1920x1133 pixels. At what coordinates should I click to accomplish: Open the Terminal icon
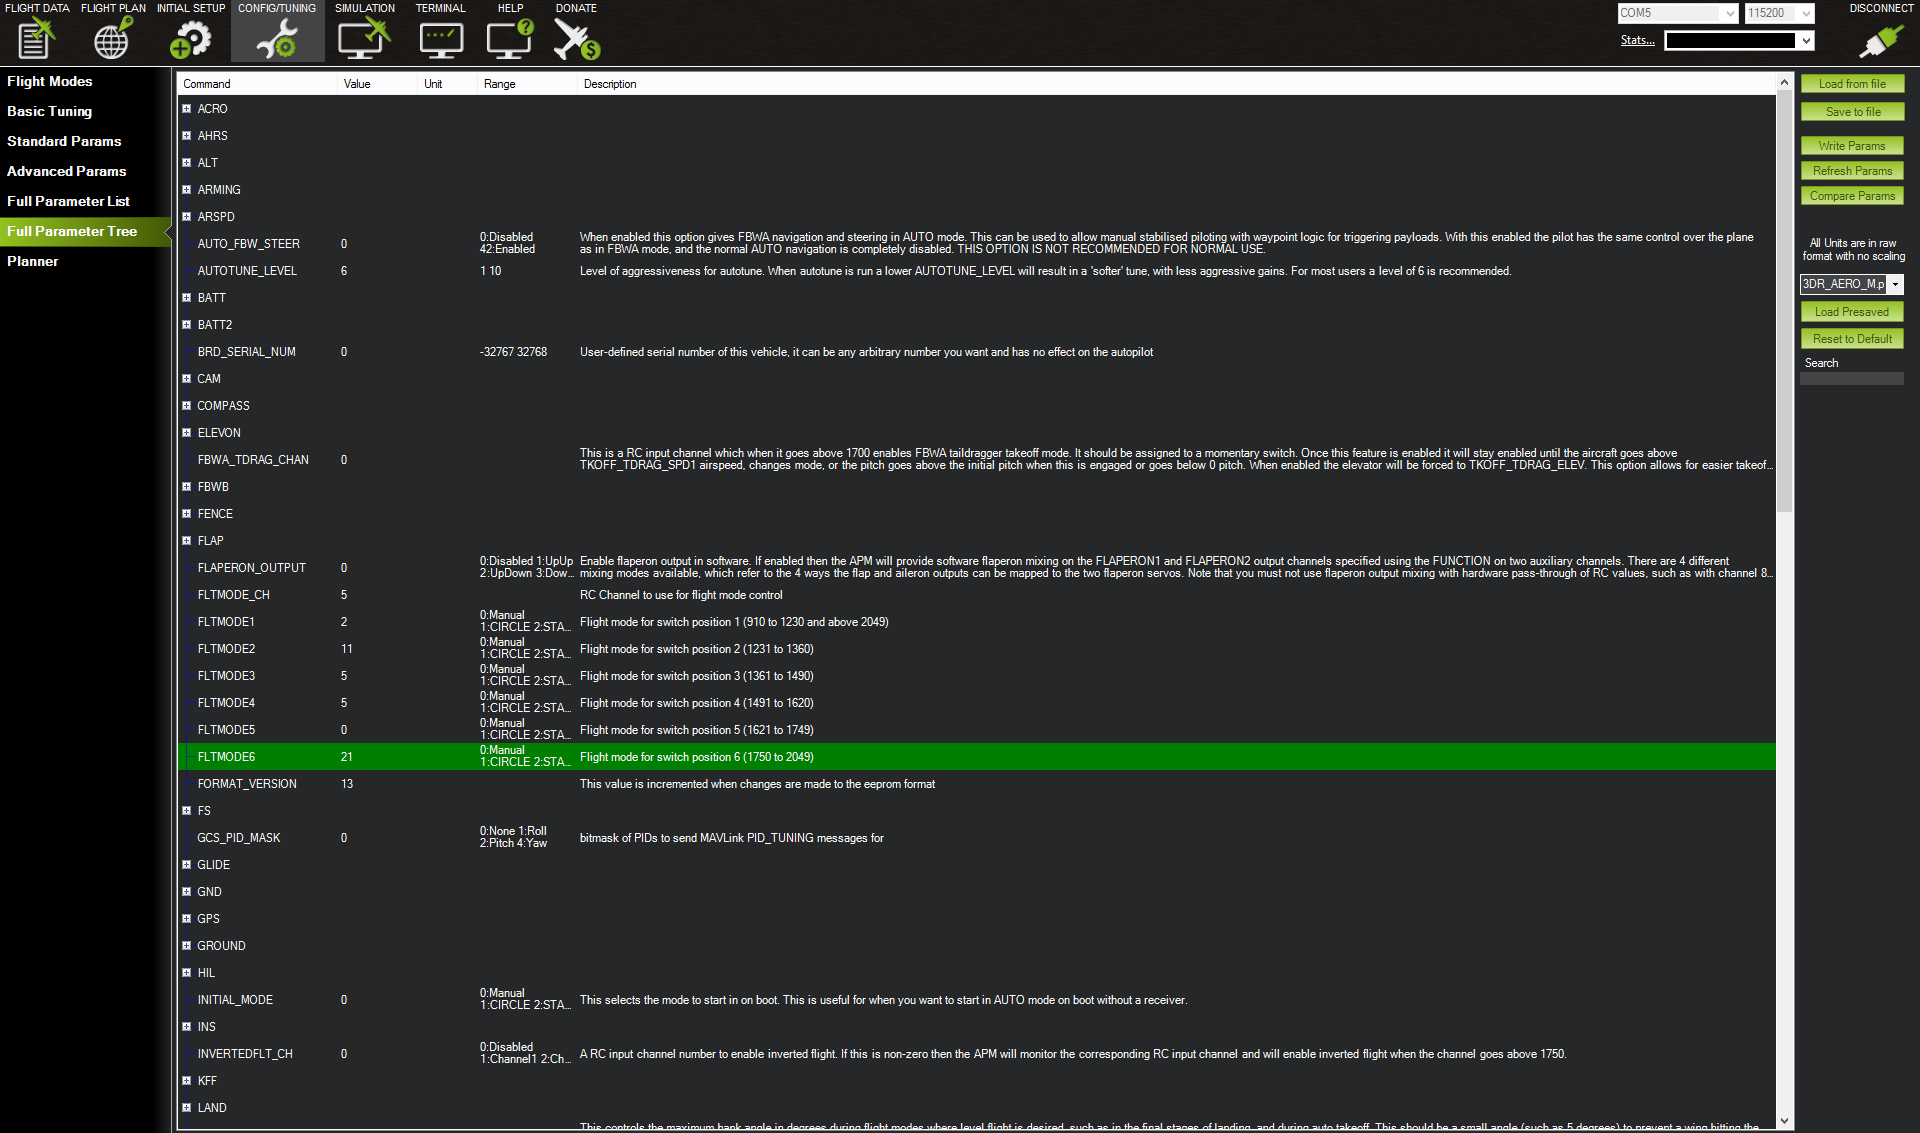[x=440, y=38]
